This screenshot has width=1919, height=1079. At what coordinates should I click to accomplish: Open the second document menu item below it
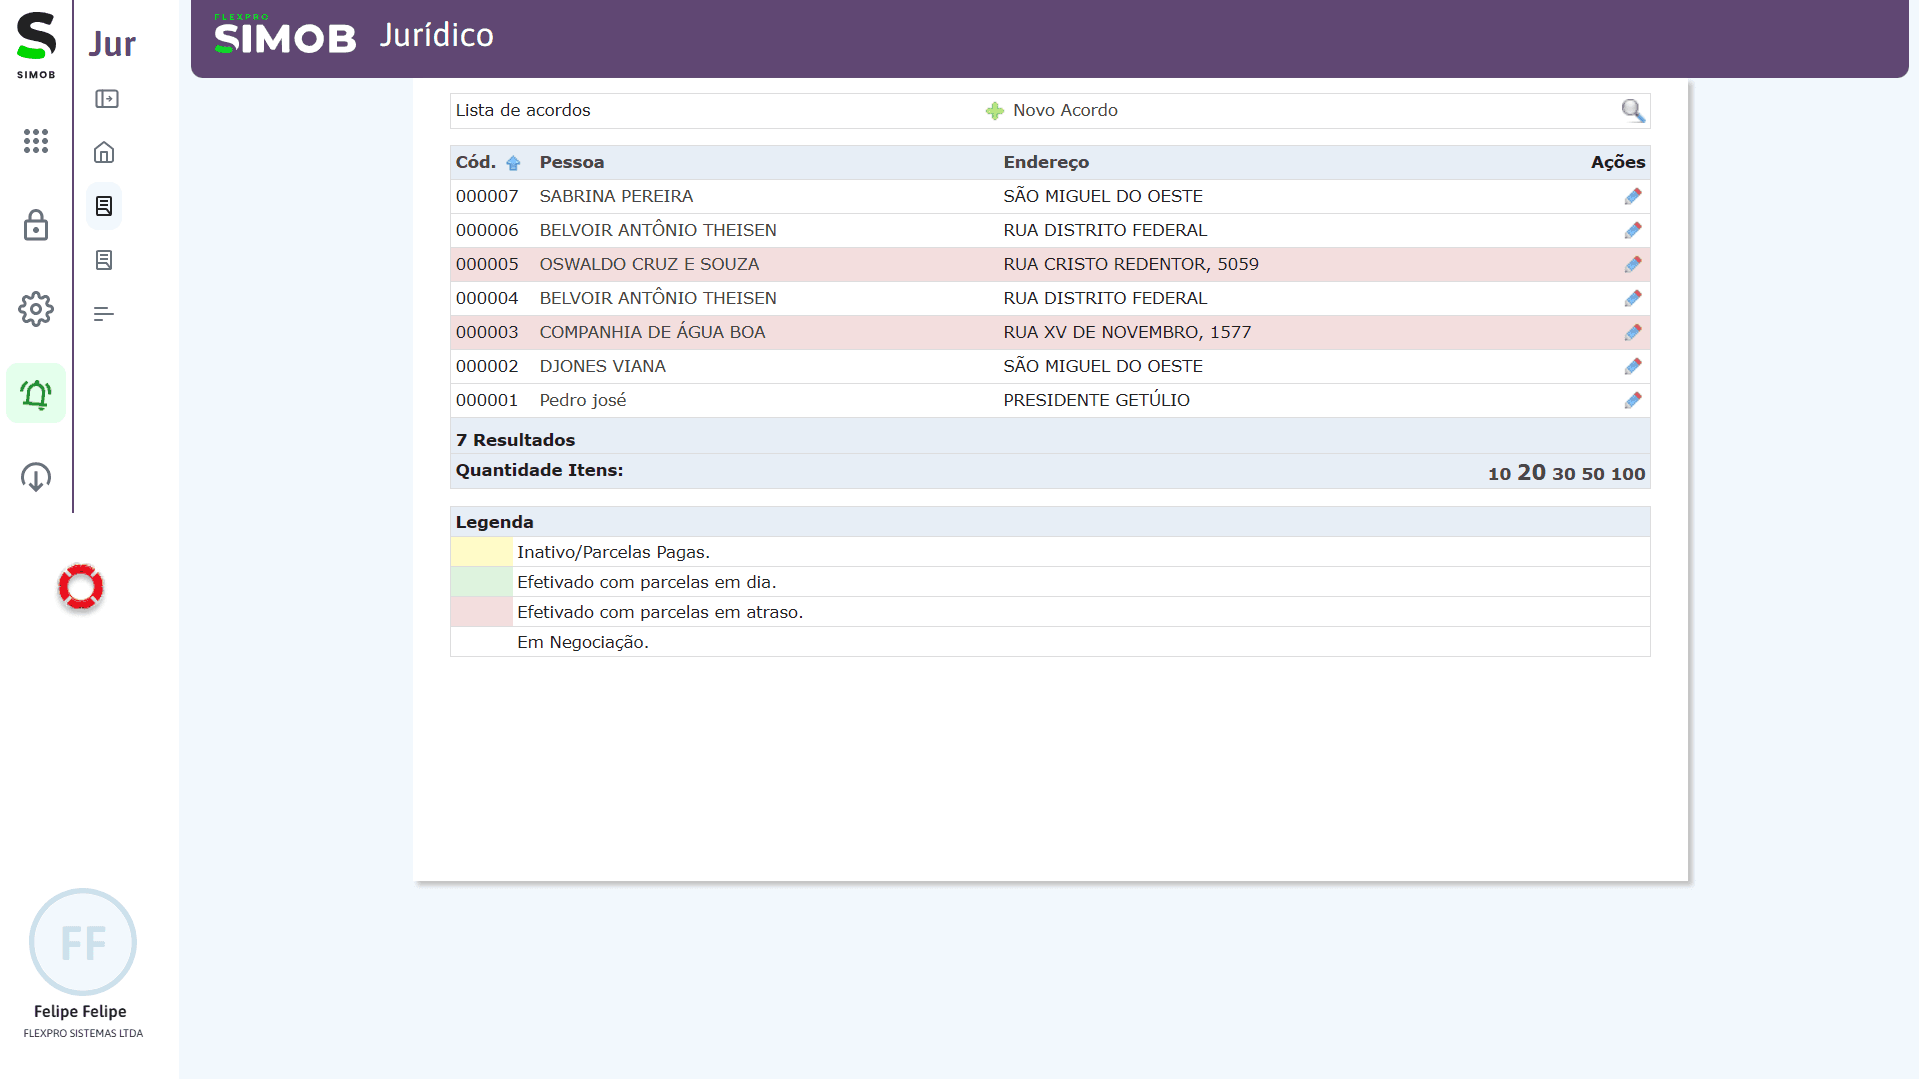[x=104, y=260]
